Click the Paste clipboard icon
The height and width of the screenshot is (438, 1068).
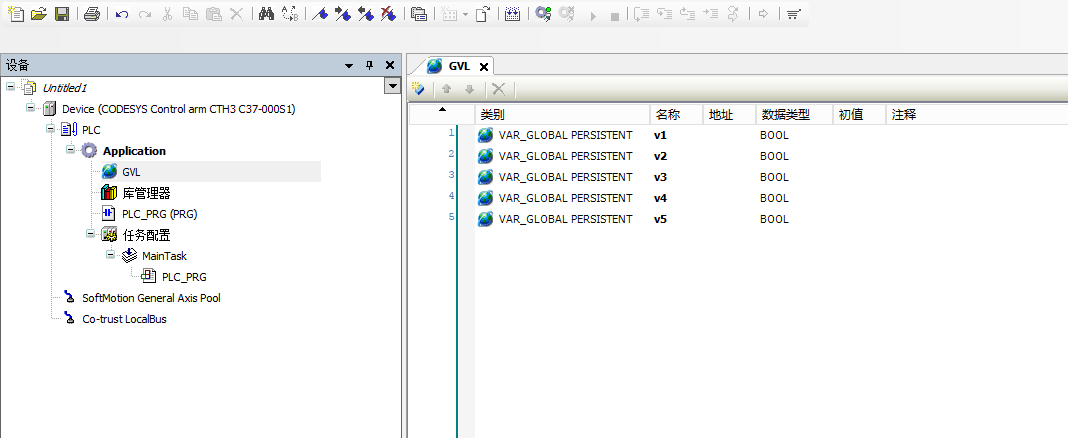tap(213, 14)
